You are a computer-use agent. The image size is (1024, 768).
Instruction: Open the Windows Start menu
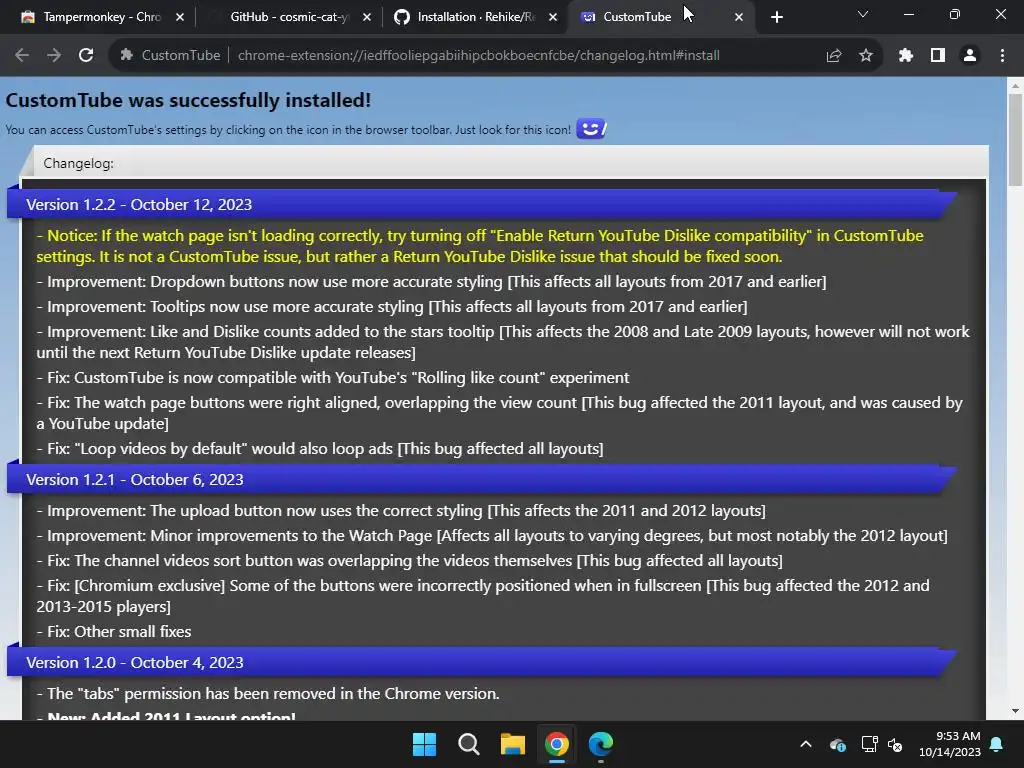[x=424, y=744]
